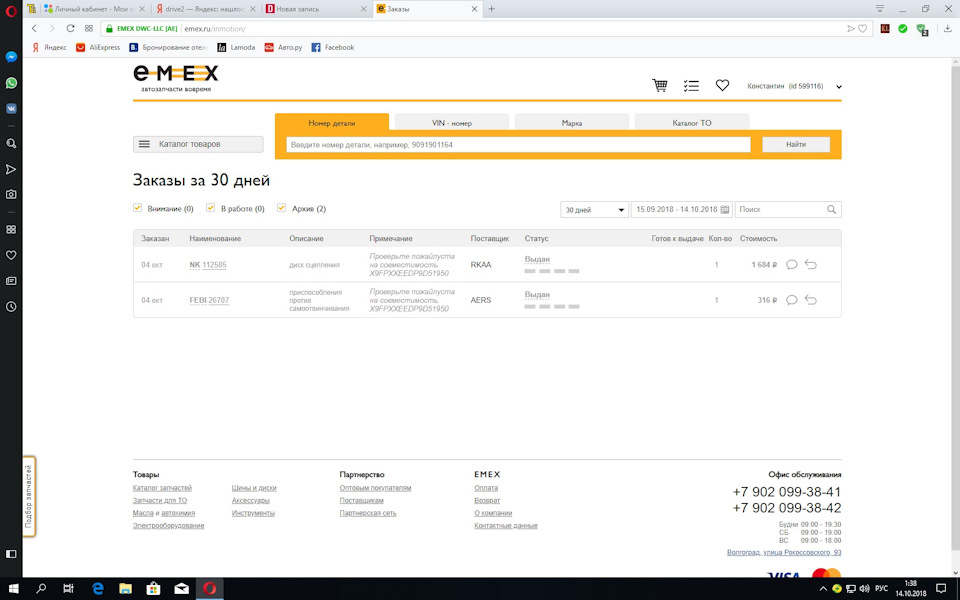The height and width of the screenshot is (600, 960).
Task: Open Оплата footer link
Action: (x=486, y=488)
